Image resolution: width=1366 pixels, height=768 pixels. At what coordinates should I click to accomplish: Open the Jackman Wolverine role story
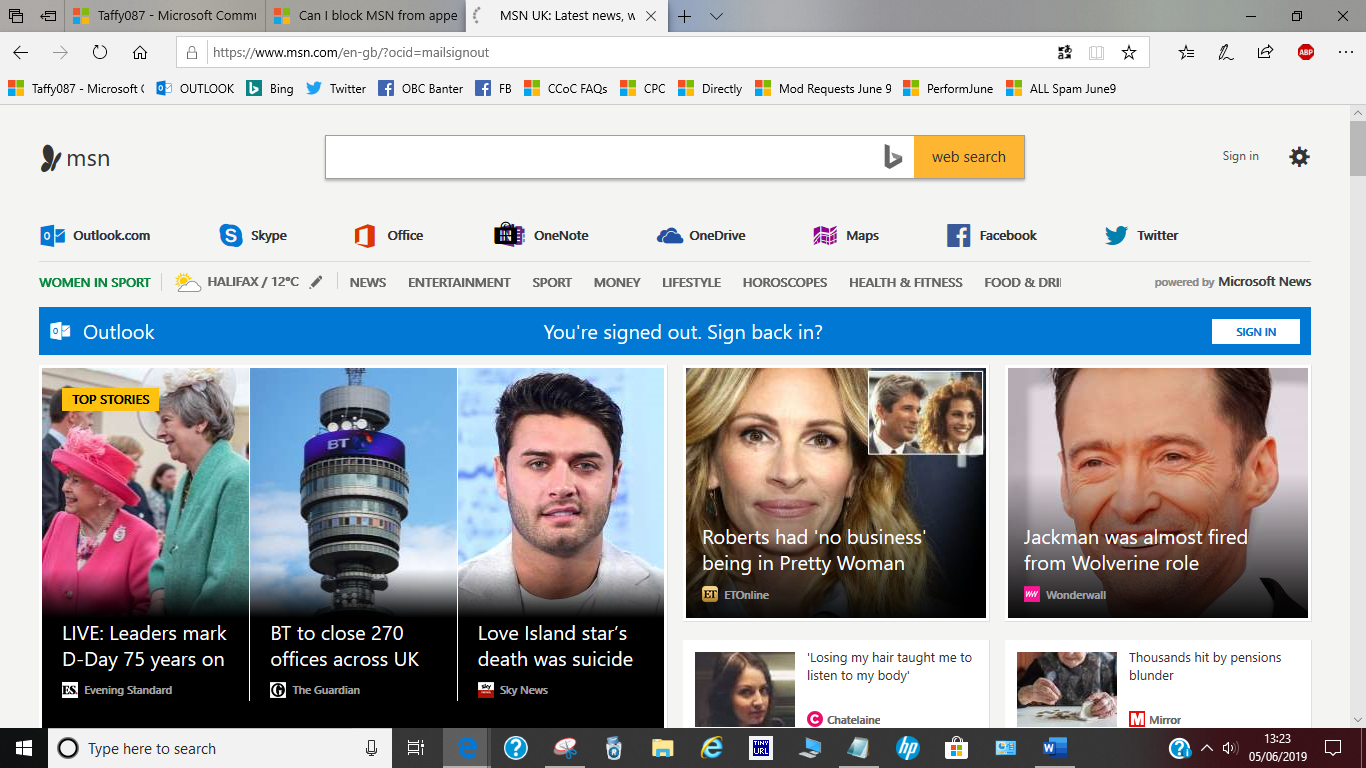(1157, 493)
